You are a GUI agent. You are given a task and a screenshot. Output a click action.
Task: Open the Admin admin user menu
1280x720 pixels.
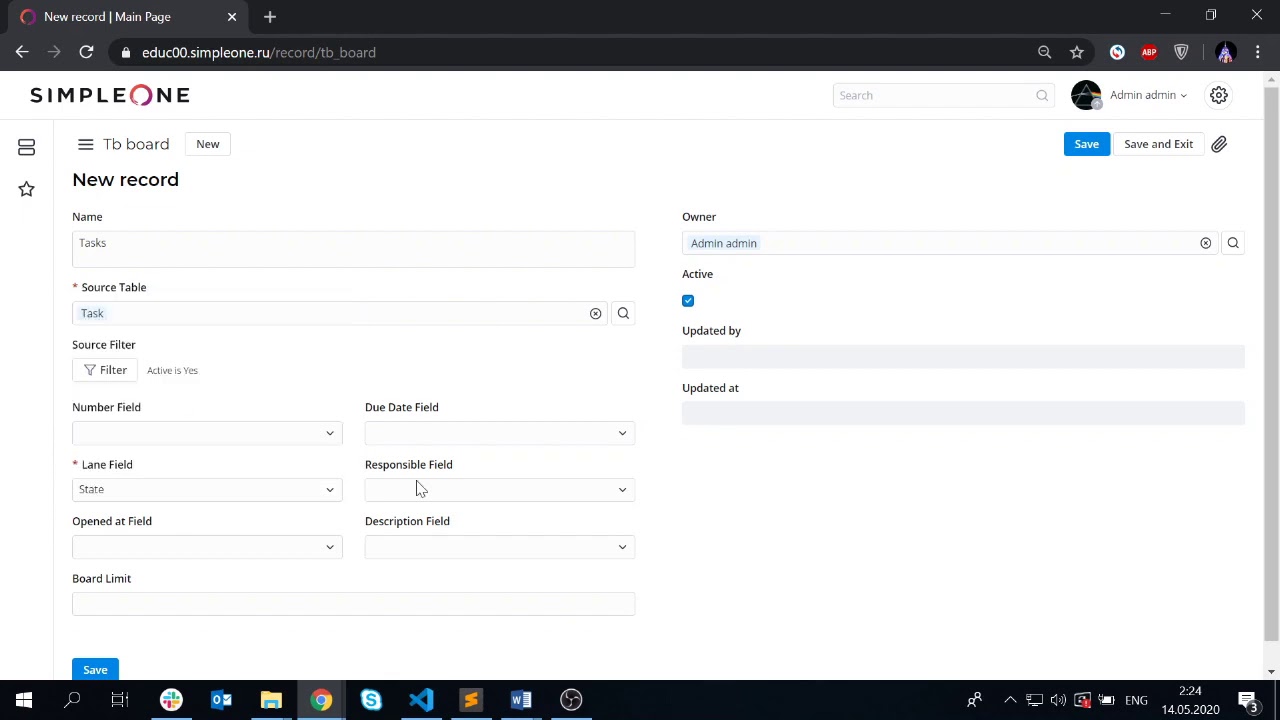coord(1148,95)
